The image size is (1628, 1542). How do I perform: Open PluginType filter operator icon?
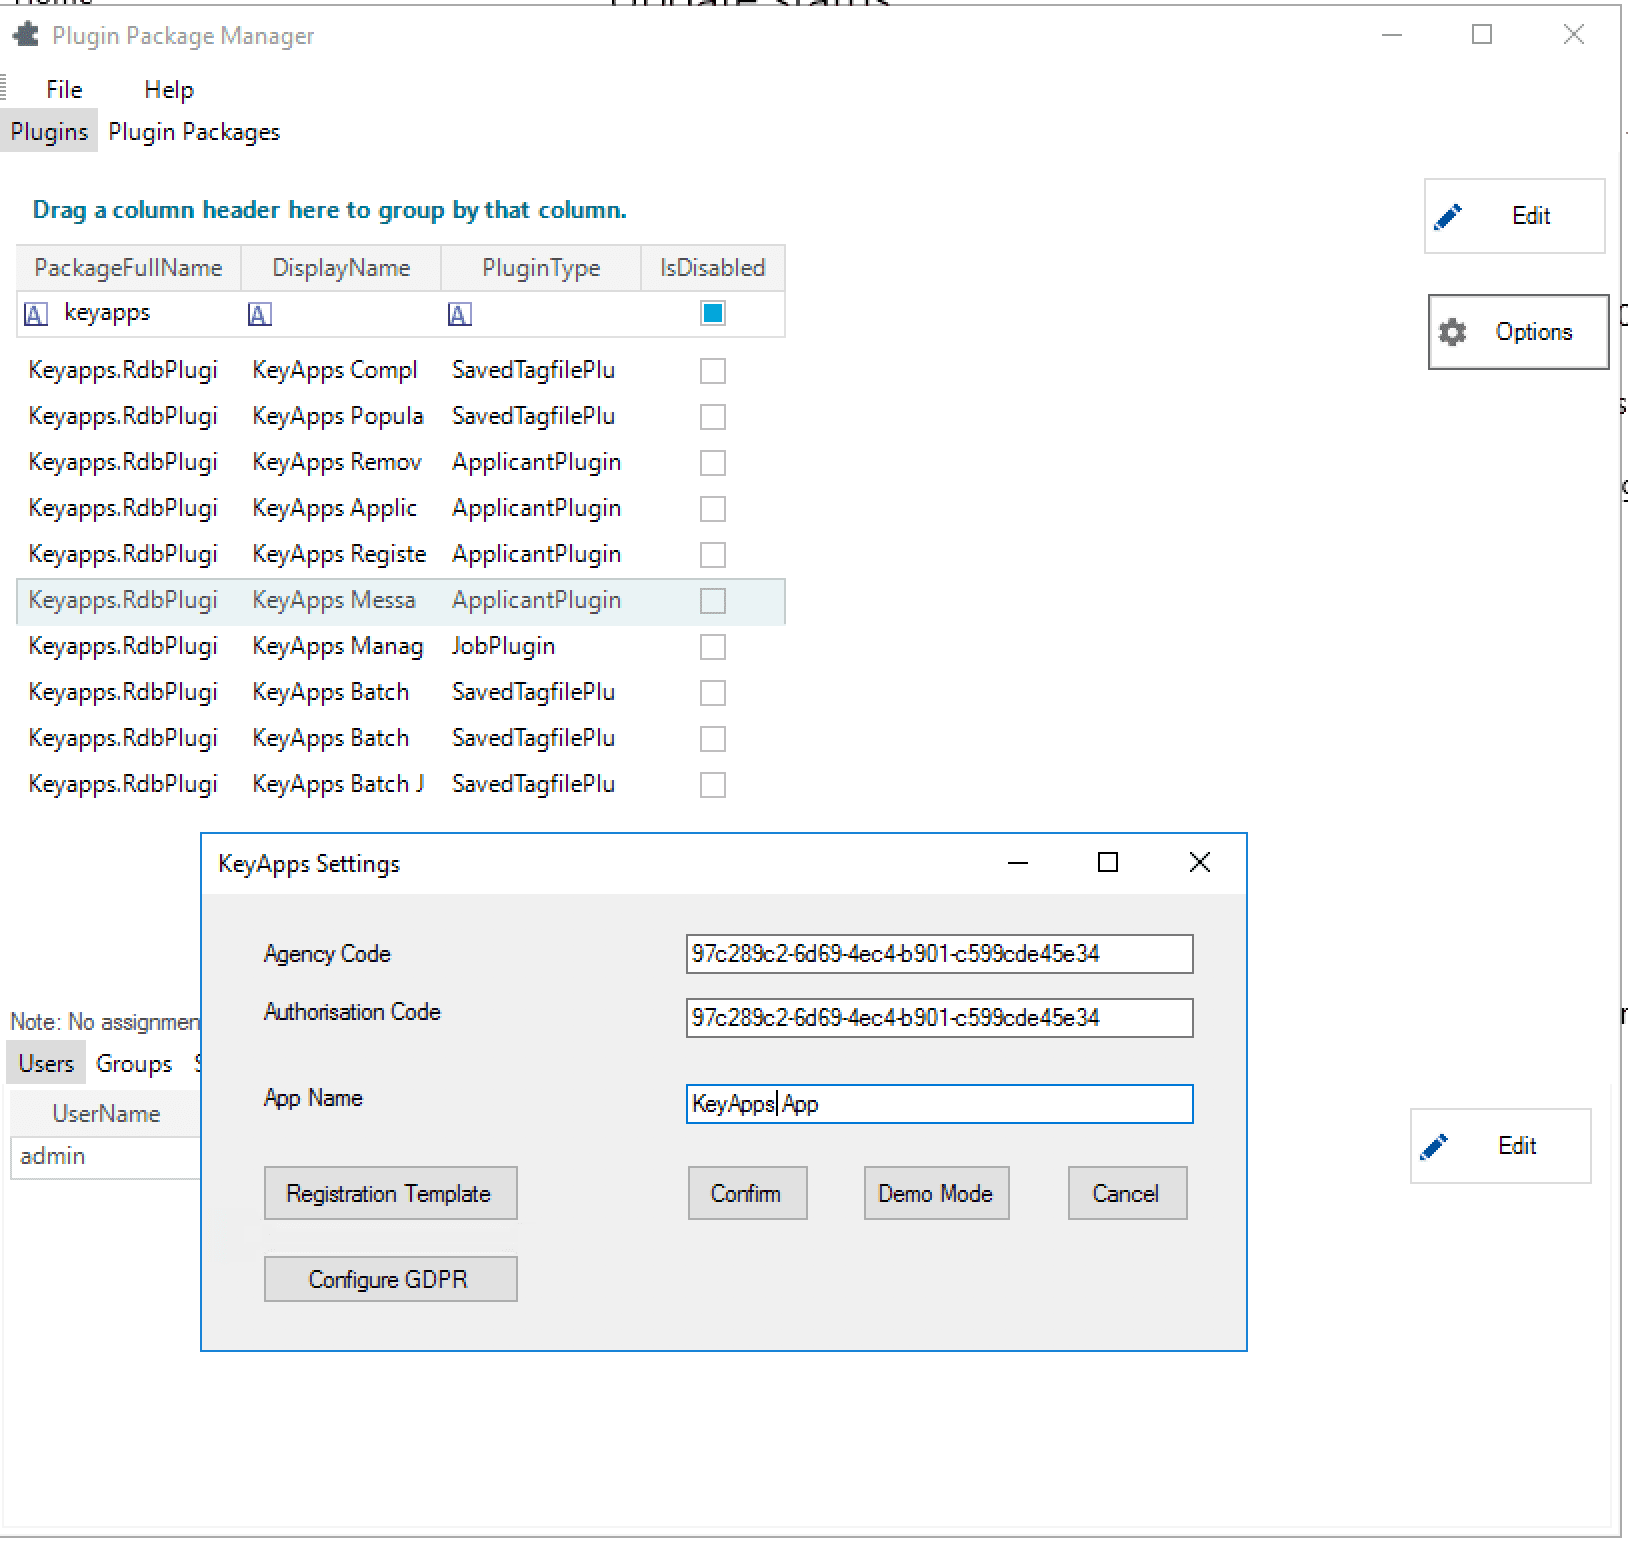pyautogui.click(x=459, y=315)
